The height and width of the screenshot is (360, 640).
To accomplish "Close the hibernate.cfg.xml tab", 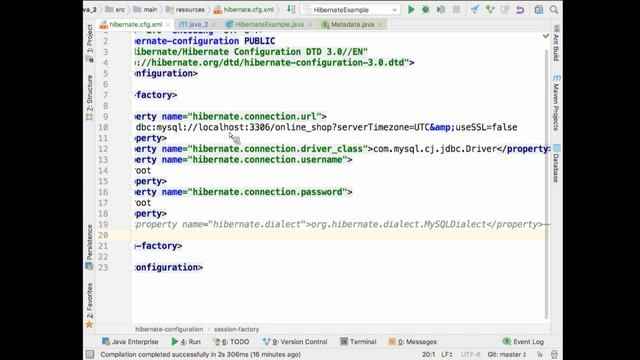I will click(x=168, y=25).
